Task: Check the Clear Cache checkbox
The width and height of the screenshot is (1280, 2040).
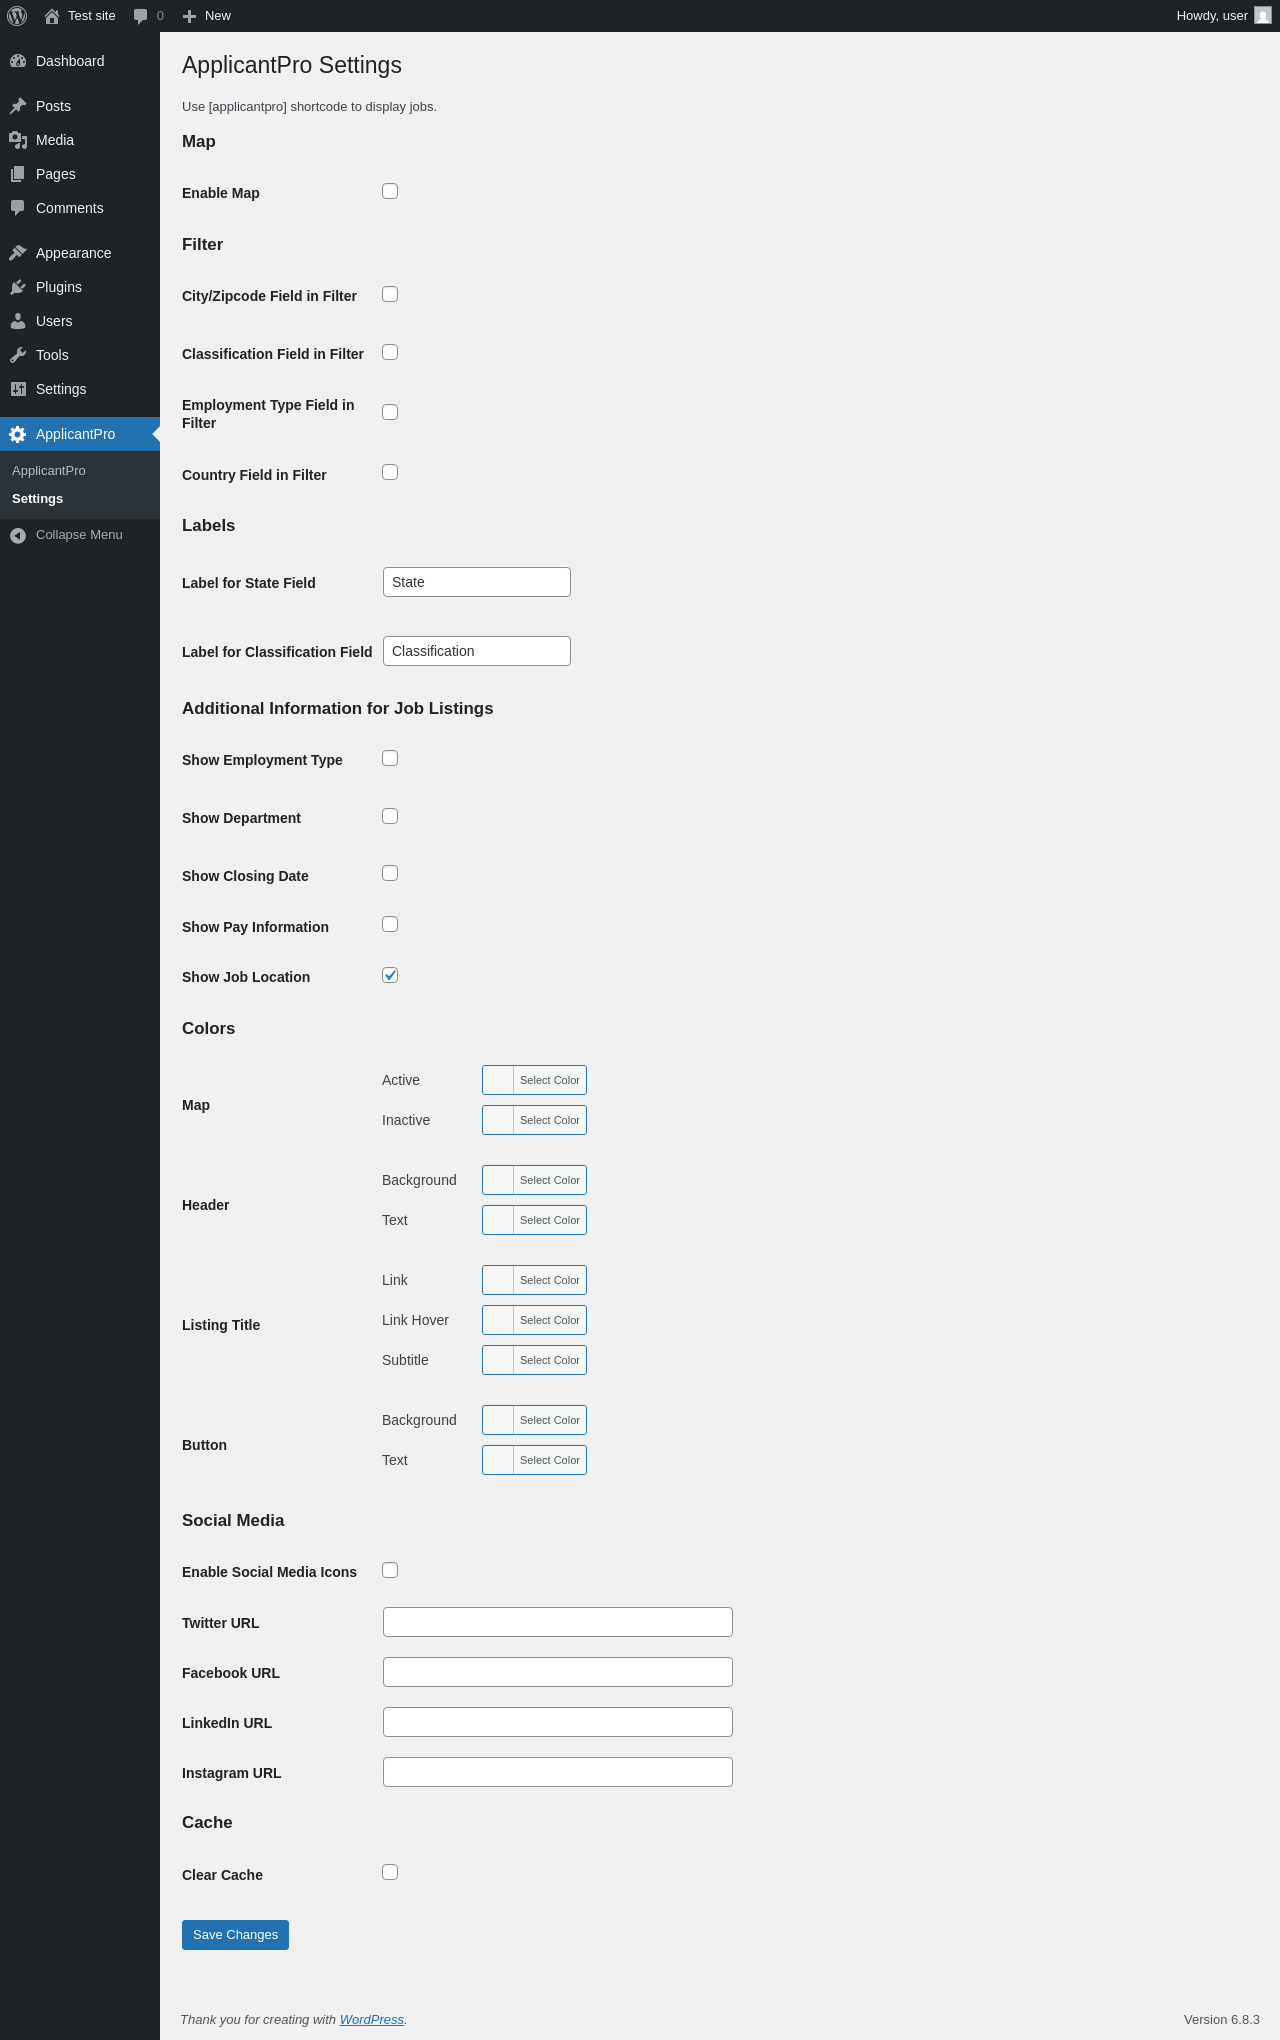Action: 390,1872
